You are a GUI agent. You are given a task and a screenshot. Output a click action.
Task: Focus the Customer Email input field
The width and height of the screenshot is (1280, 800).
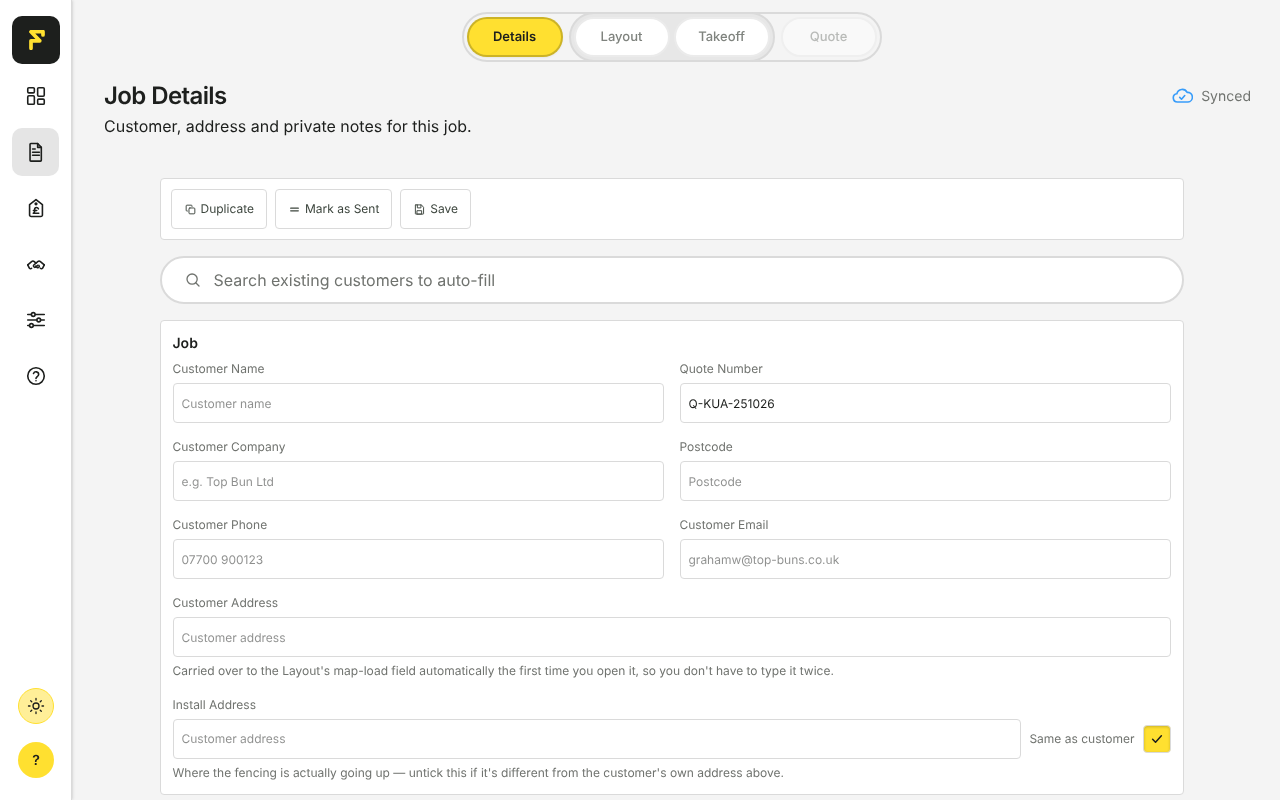pyautogui.click(x=925, y=559)
